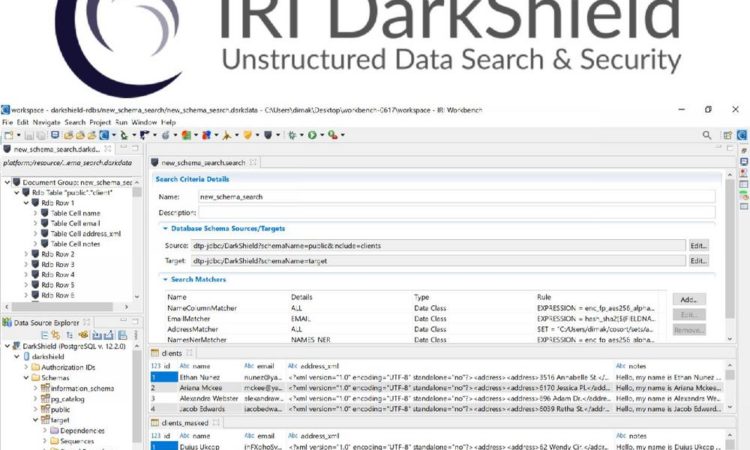Select NameColumnMatcher row in Search Matchers
Image resolution: width=750 pixels, height=450 pixels.
click(x=411, y=308)
